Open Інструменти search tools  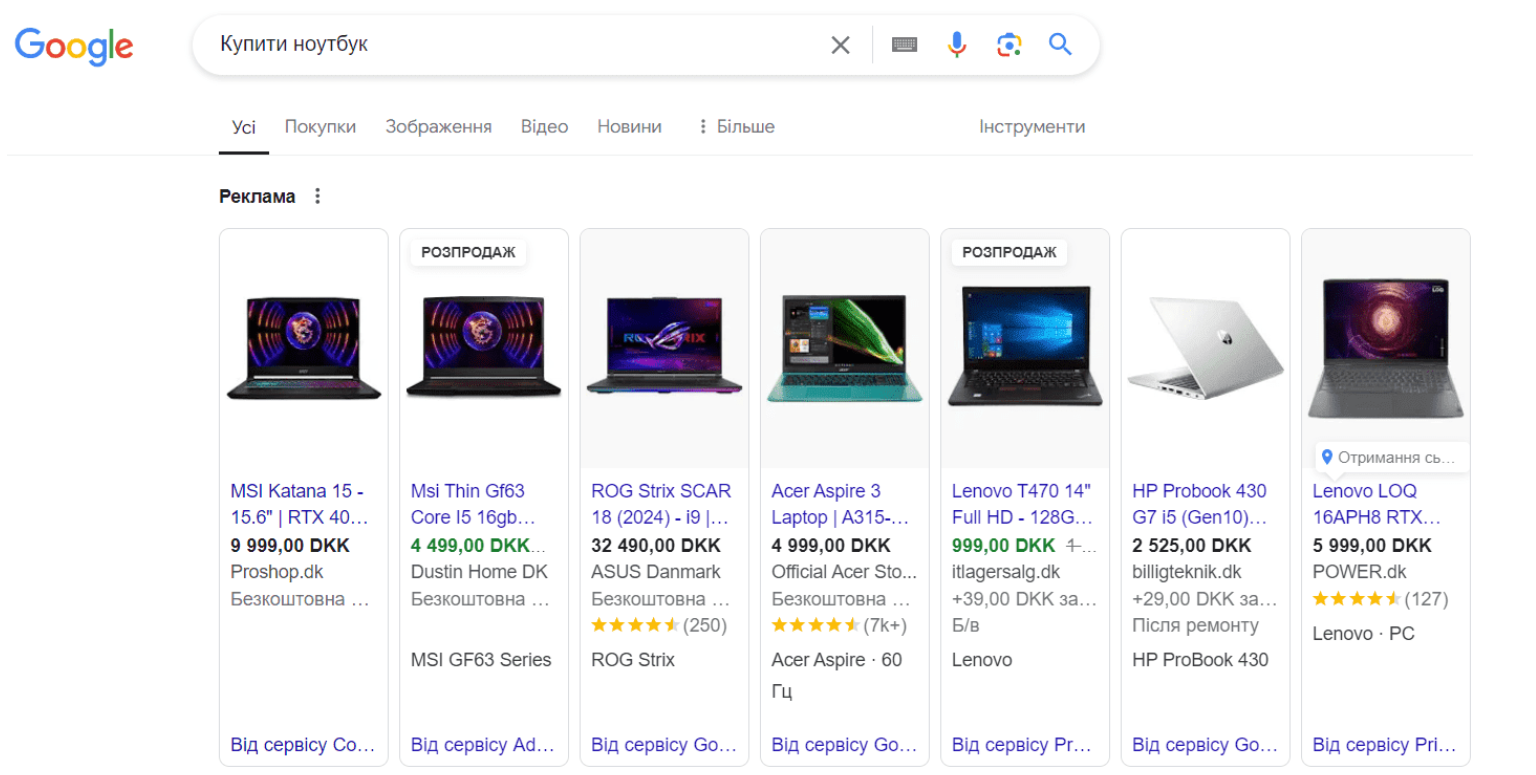(1032, 127)
